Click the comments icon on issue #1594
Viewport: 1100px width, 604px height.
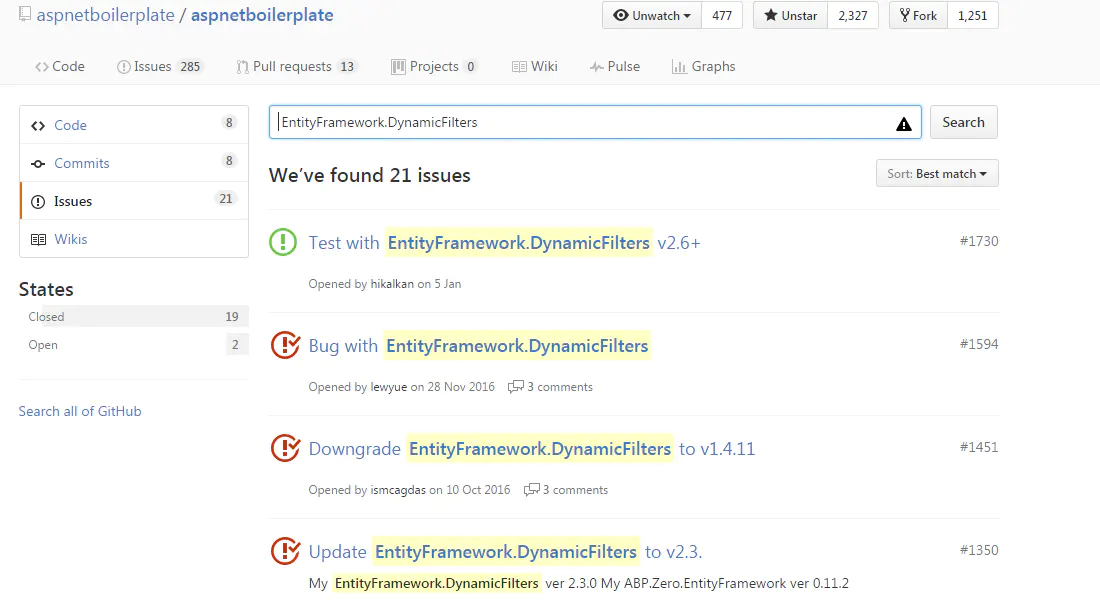pyautogui.click(x=516, y=387)
